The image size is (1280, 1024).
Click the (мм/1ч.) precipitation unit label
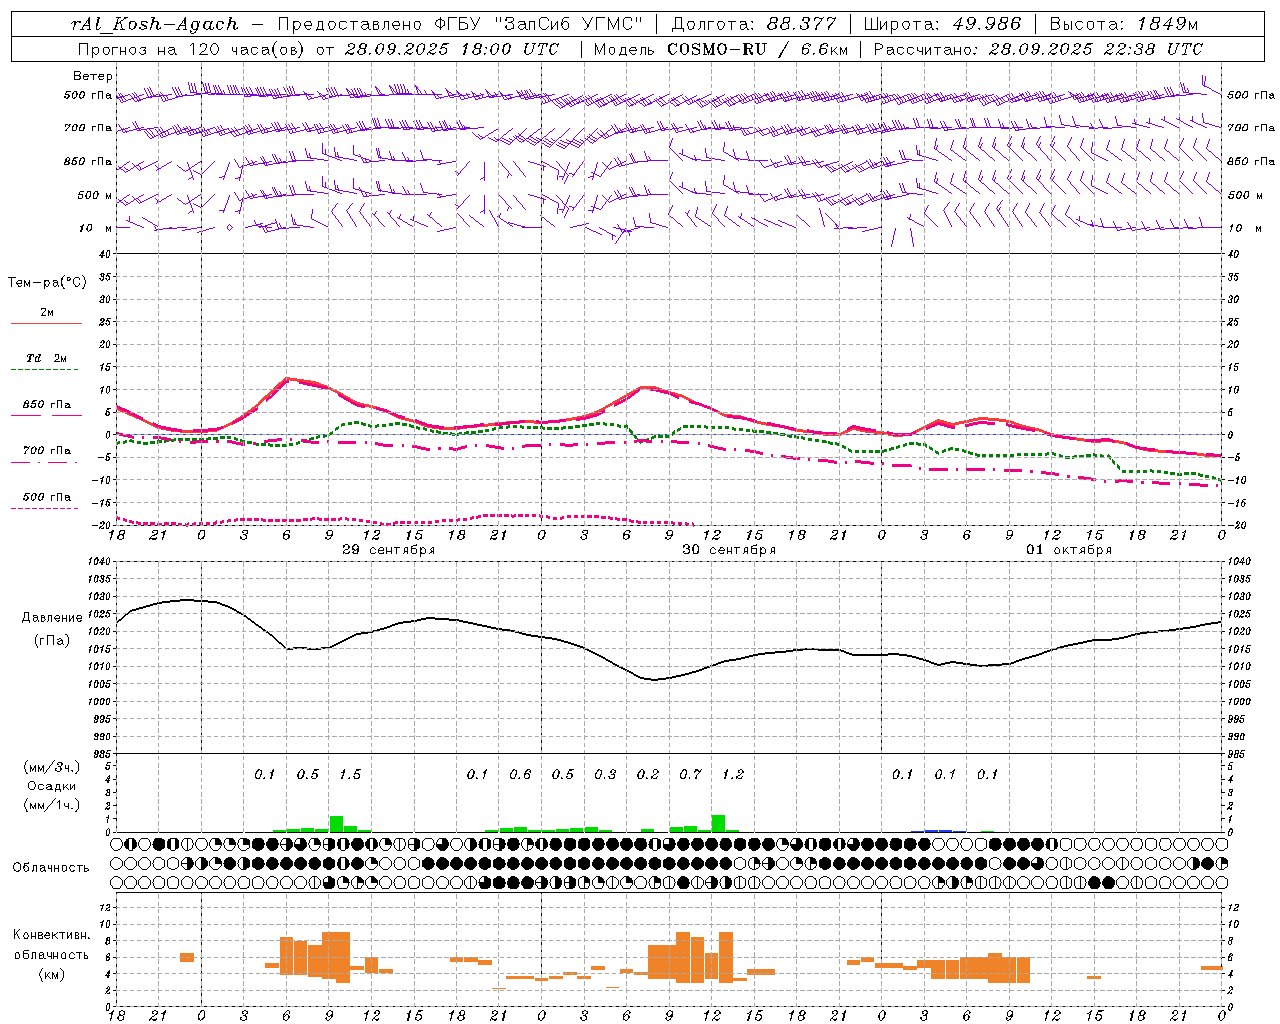coord(52,805)
